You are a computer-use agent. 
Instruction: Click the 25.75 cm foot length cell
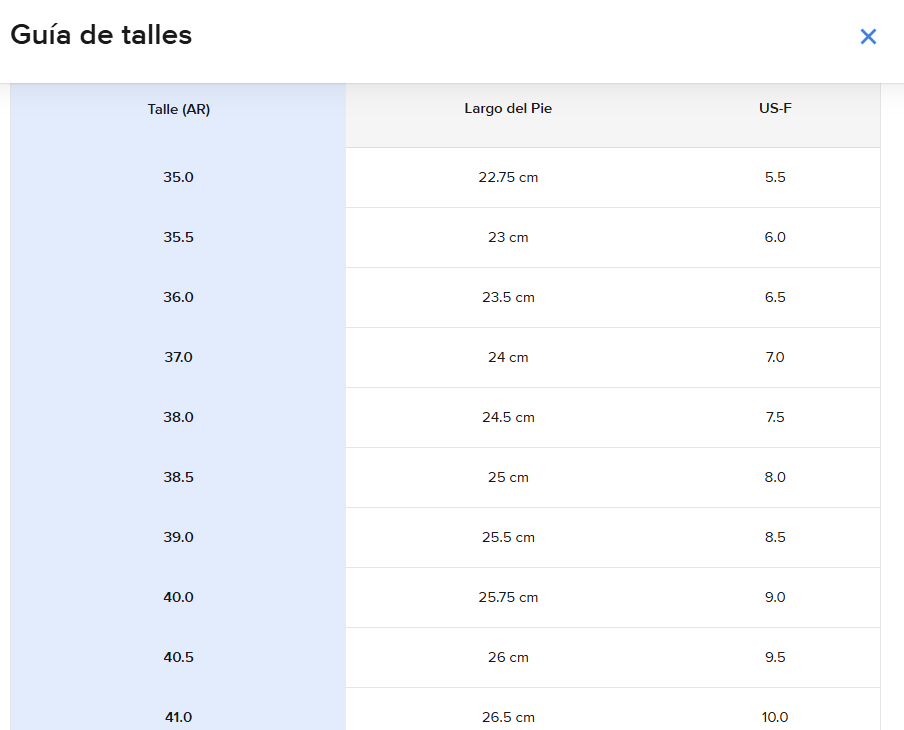[508, 597]
